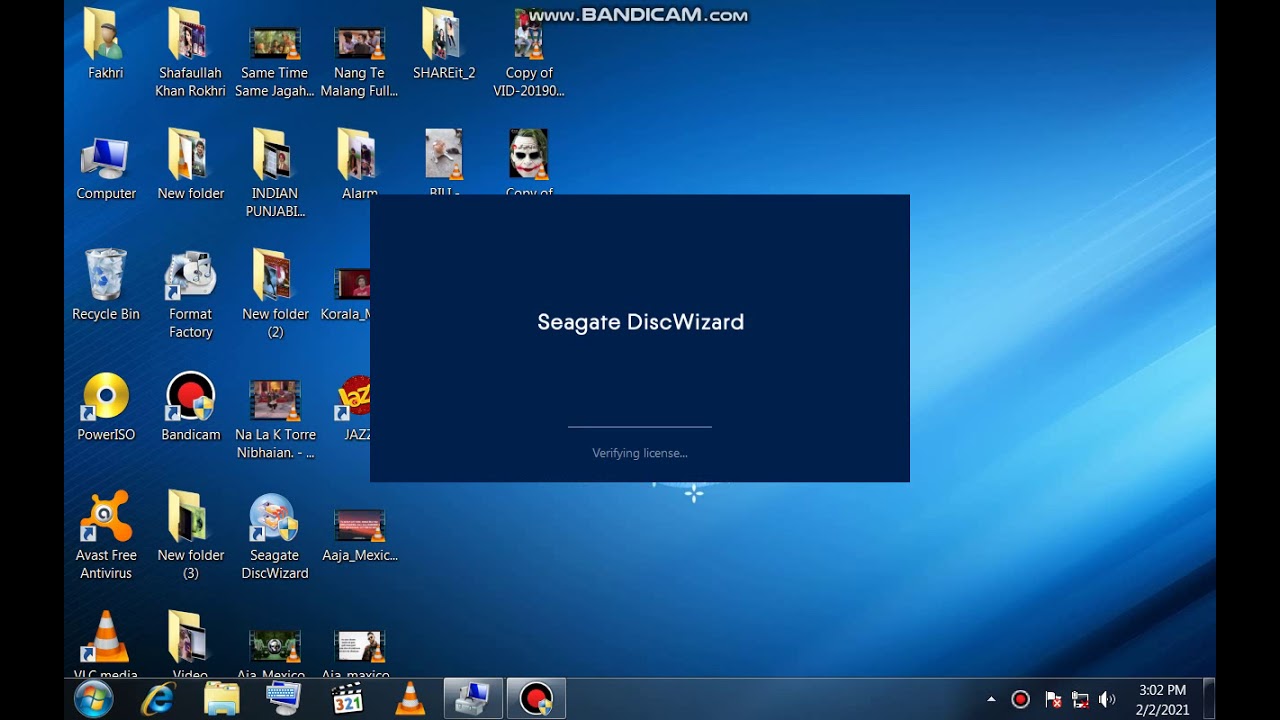The width and height of the screenshot is (1280, 720).
Task: Select the Copy of VID-20190 video file
Action: point(529,54)
